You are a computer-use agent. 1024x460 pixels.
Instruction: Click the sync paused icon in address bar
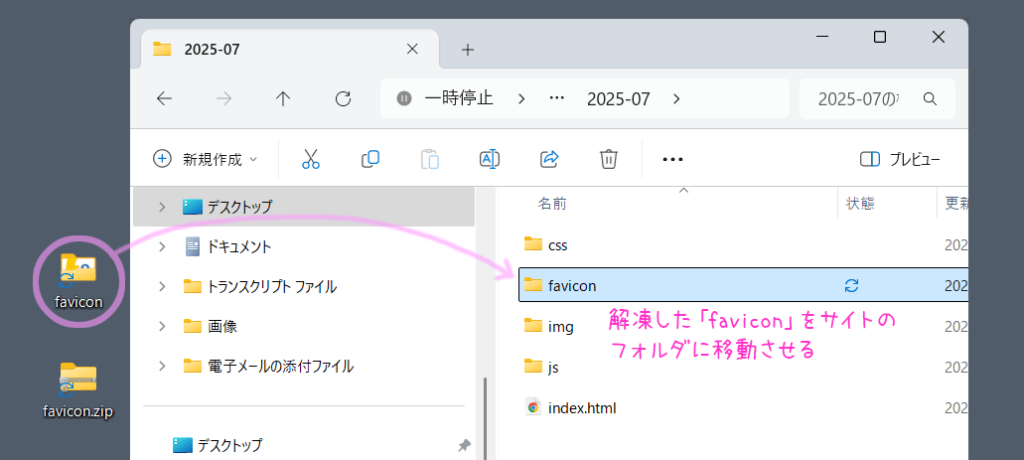coord(404,99)
